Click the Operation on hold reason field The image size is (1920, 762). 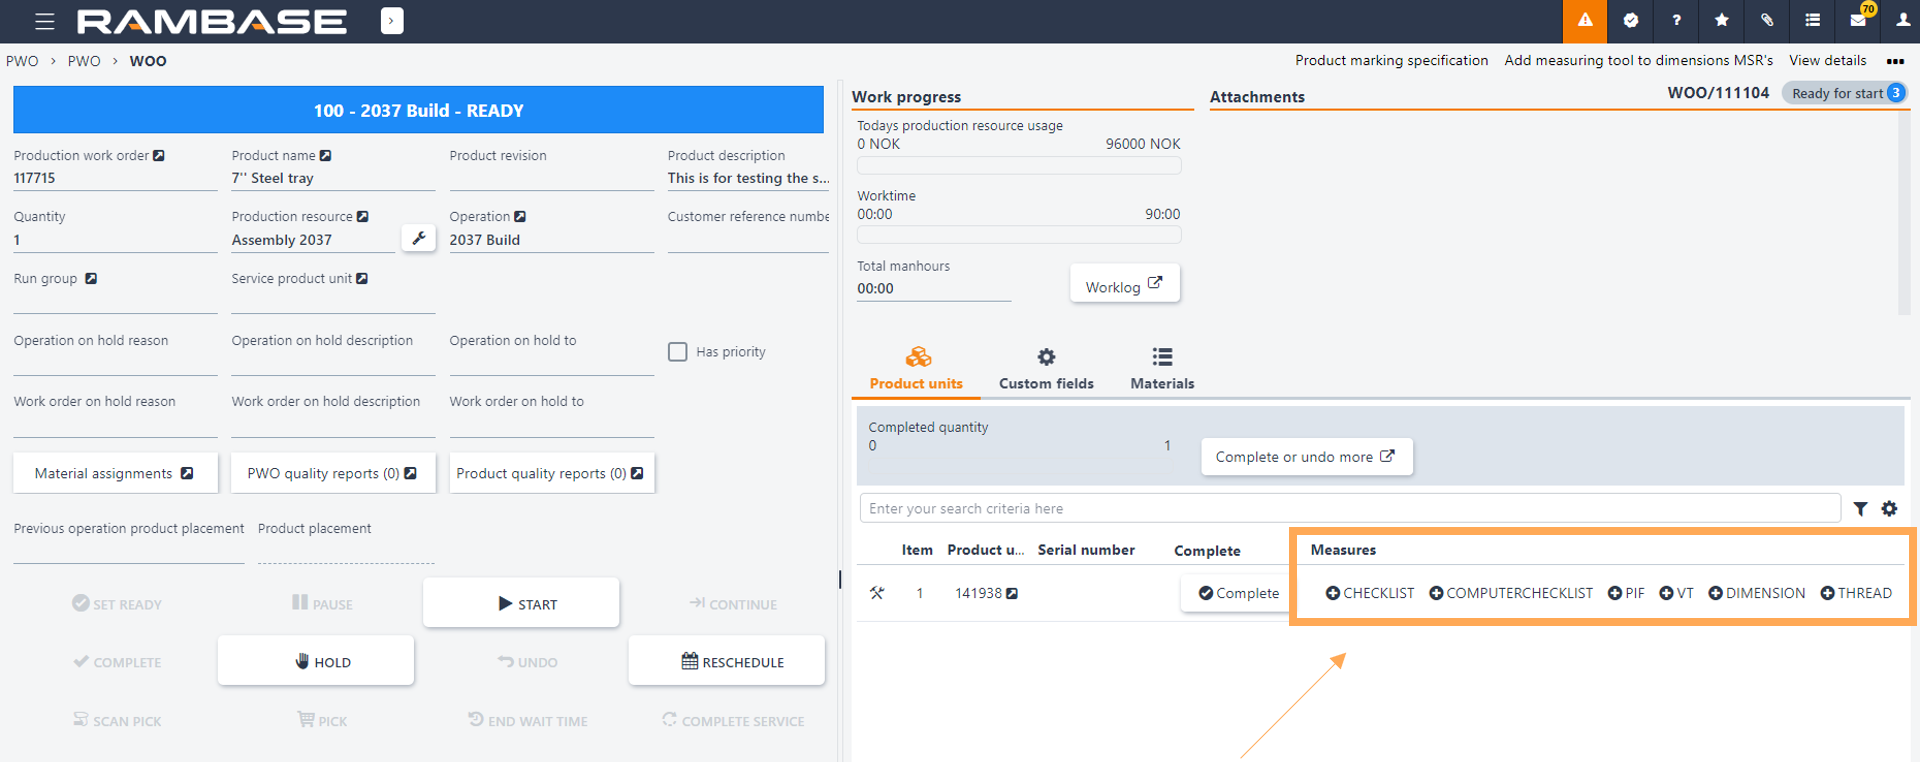click(x=115, y=364)
